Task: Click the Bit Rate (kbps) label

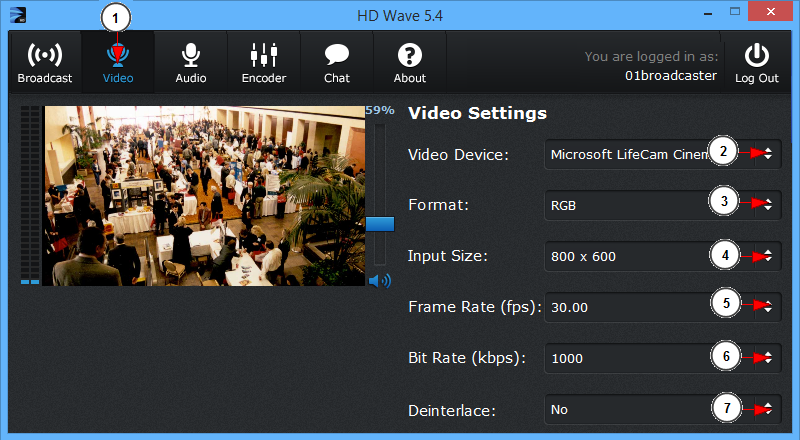Action: (x=467, y=358)
